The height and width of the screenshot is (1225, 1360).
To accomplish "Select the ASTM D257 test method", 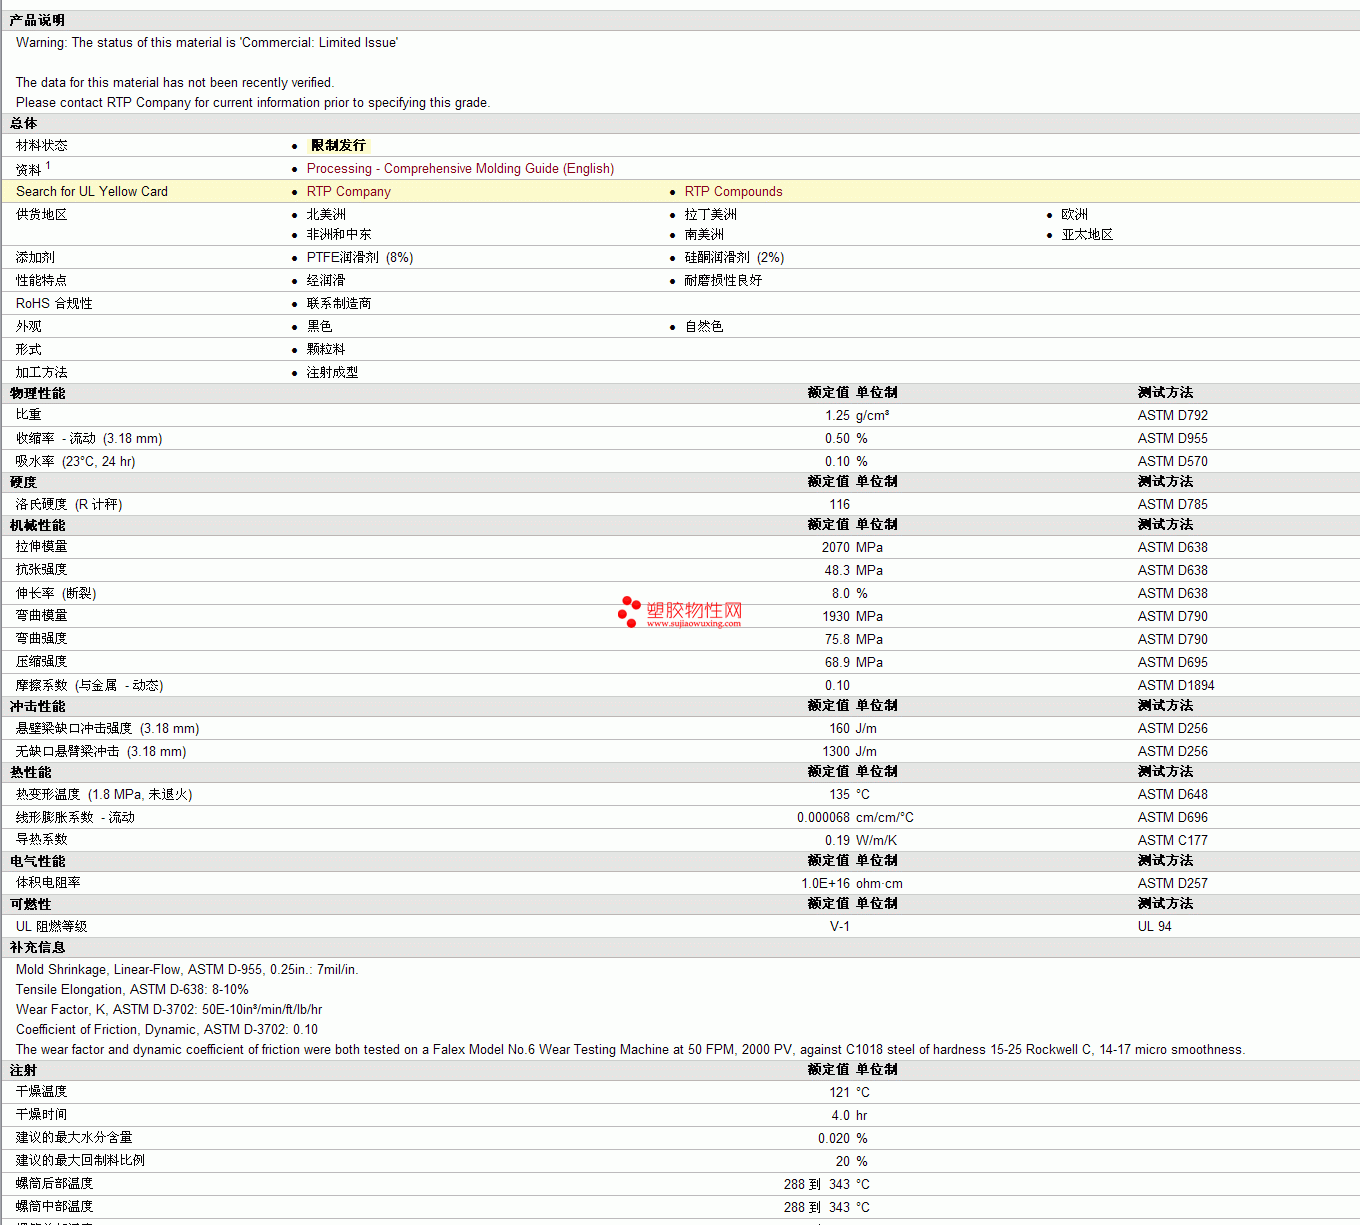I will [x=1173, y=884].
